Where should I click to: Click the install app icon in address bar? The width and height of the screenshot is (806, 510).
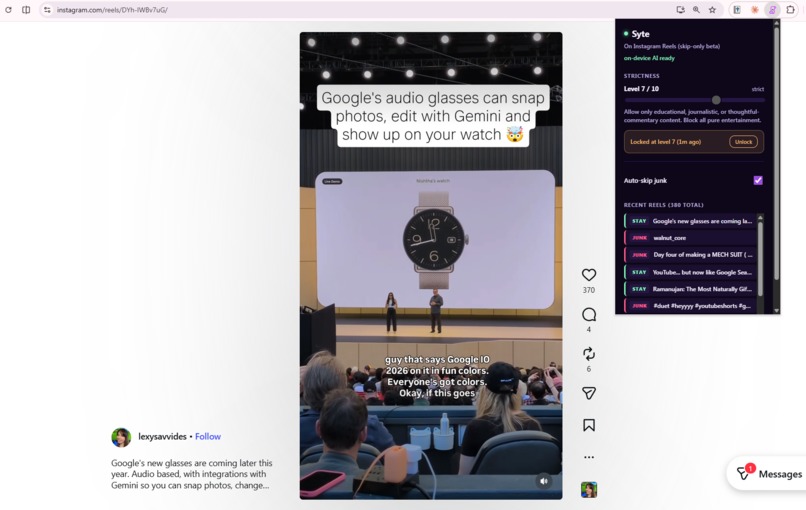tap(681, 10)
